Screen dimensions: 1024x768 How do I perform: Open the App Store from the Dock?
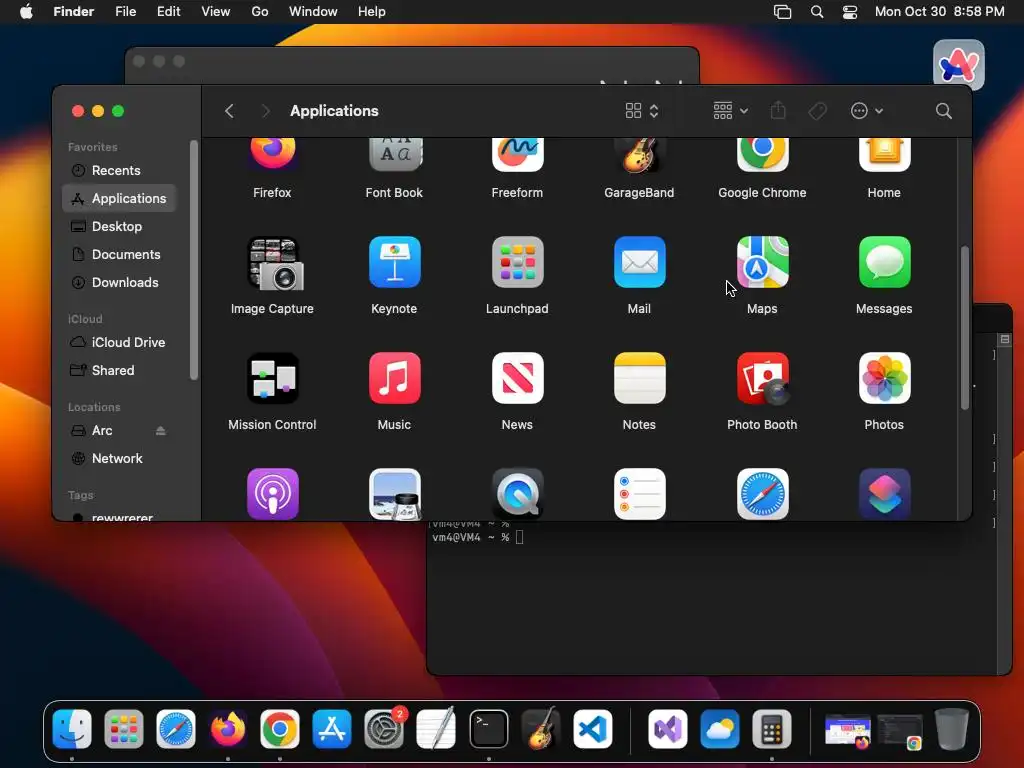(332, 729)
